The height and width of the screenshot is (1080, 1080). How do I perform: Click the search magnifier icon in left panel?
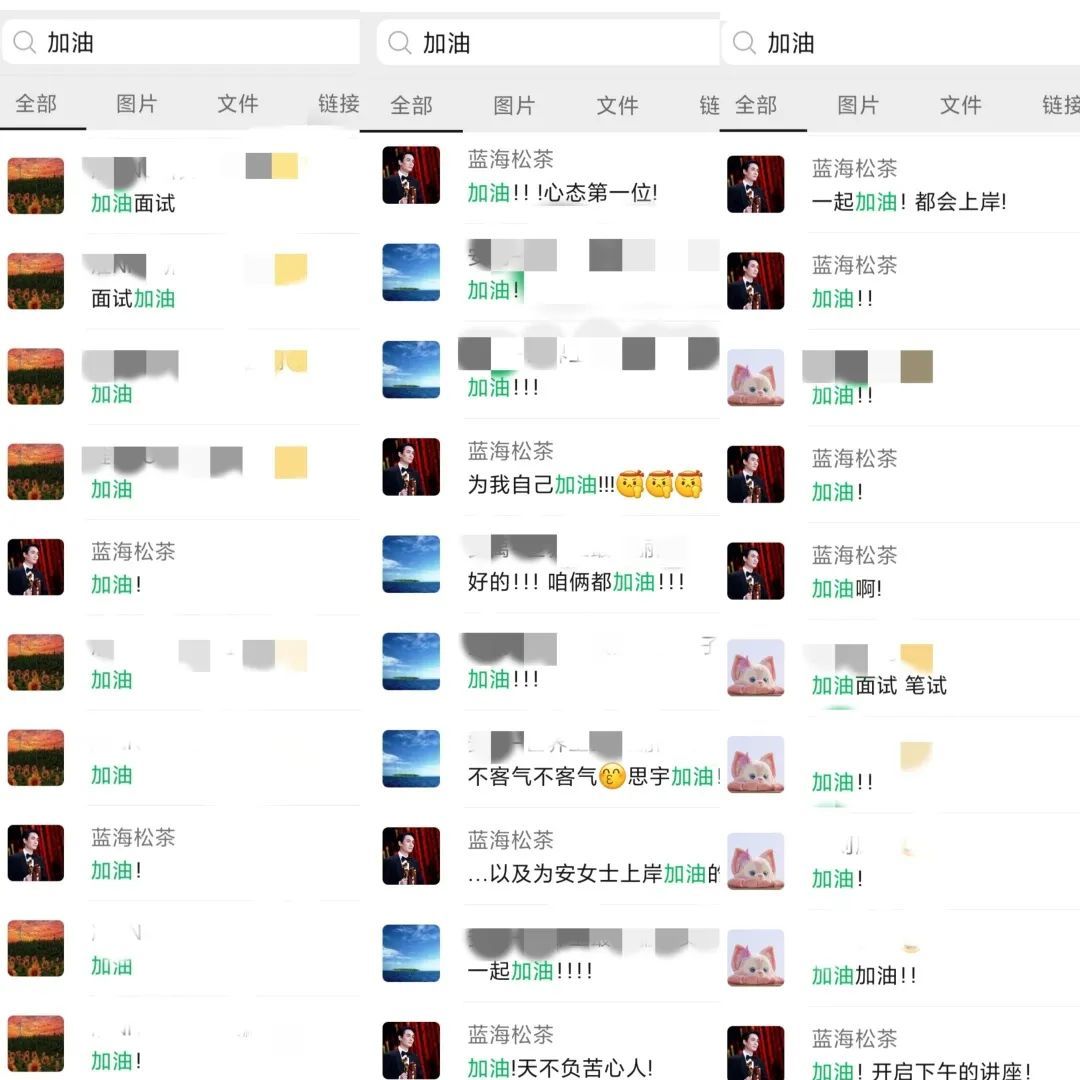click(24, 42)
